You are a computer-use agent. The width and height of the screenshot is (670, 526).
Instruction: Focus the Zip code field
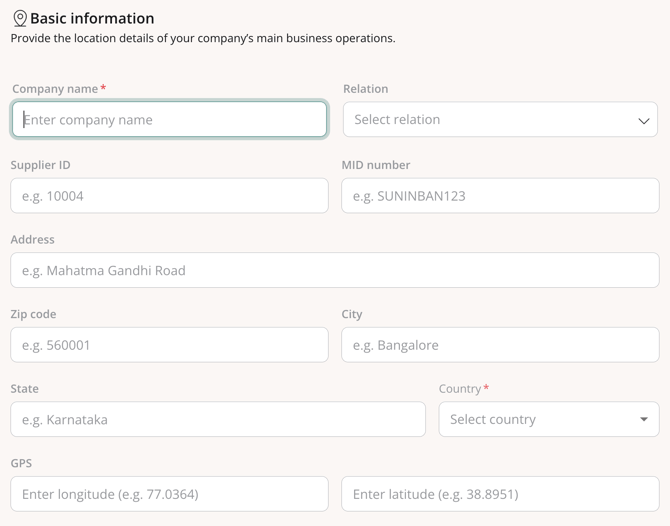(169, 345)
